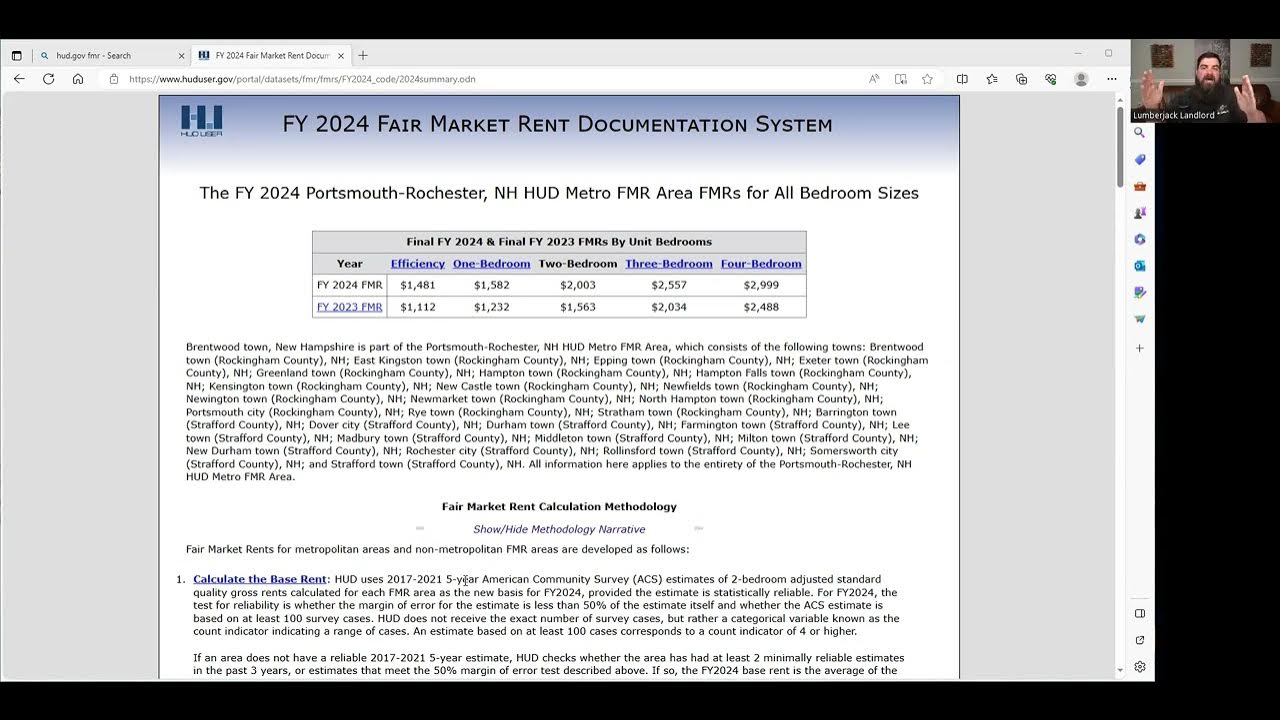Click the Lumberjack Landlord webcam thumbnail

click(1205, 81)
